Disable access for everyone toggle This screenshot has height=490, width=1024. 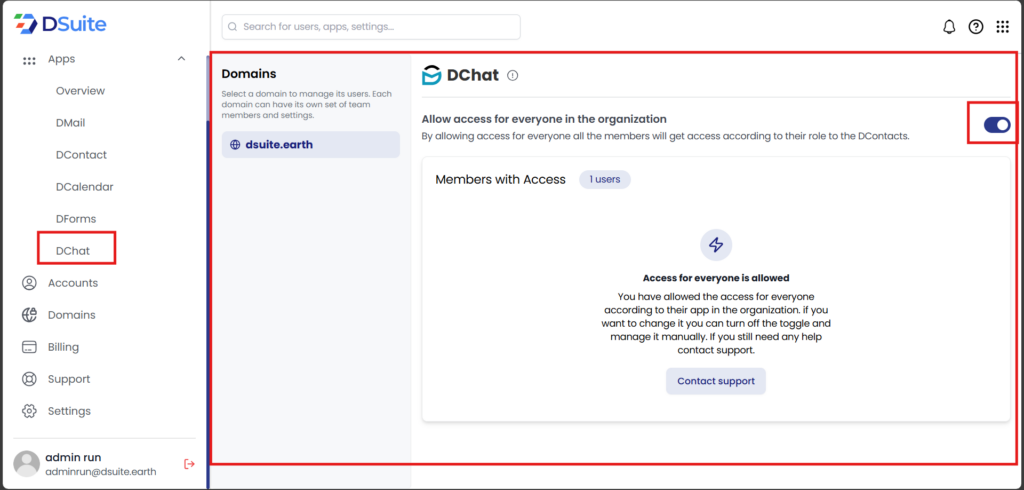[x=996, y=125]
